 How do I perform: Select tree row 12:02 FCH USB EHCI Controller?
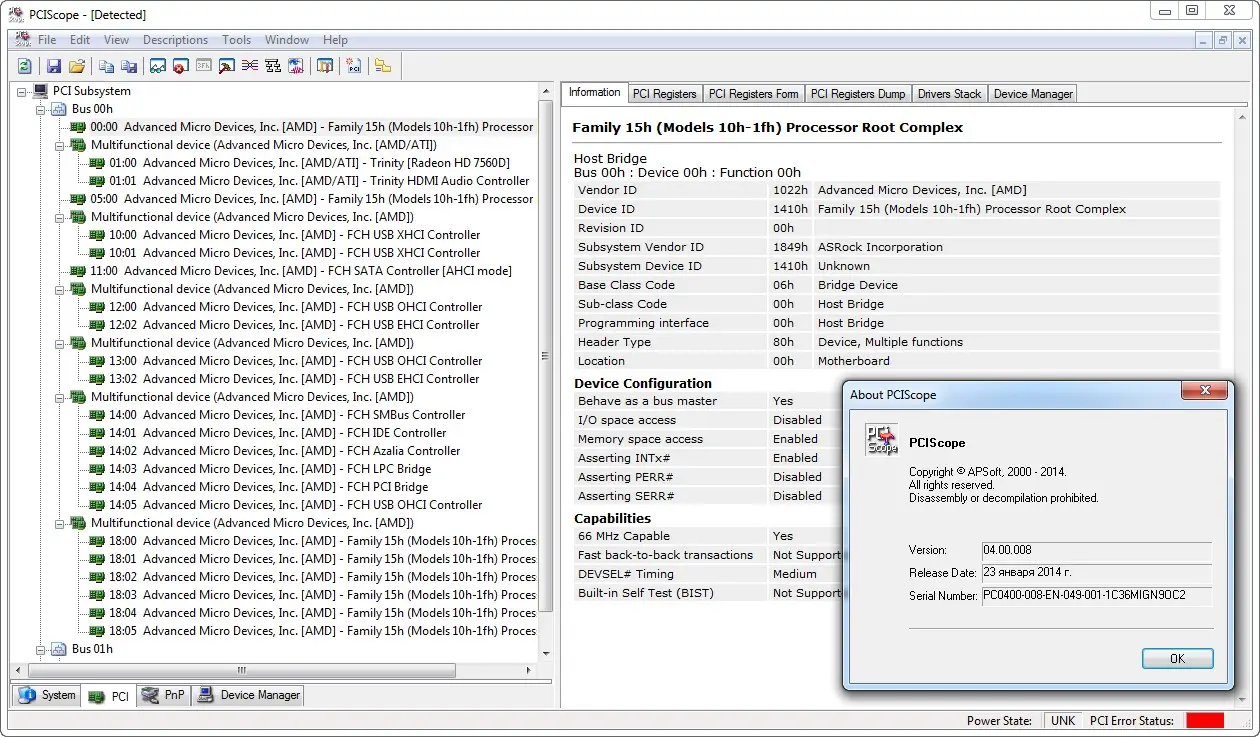[284, 325]
